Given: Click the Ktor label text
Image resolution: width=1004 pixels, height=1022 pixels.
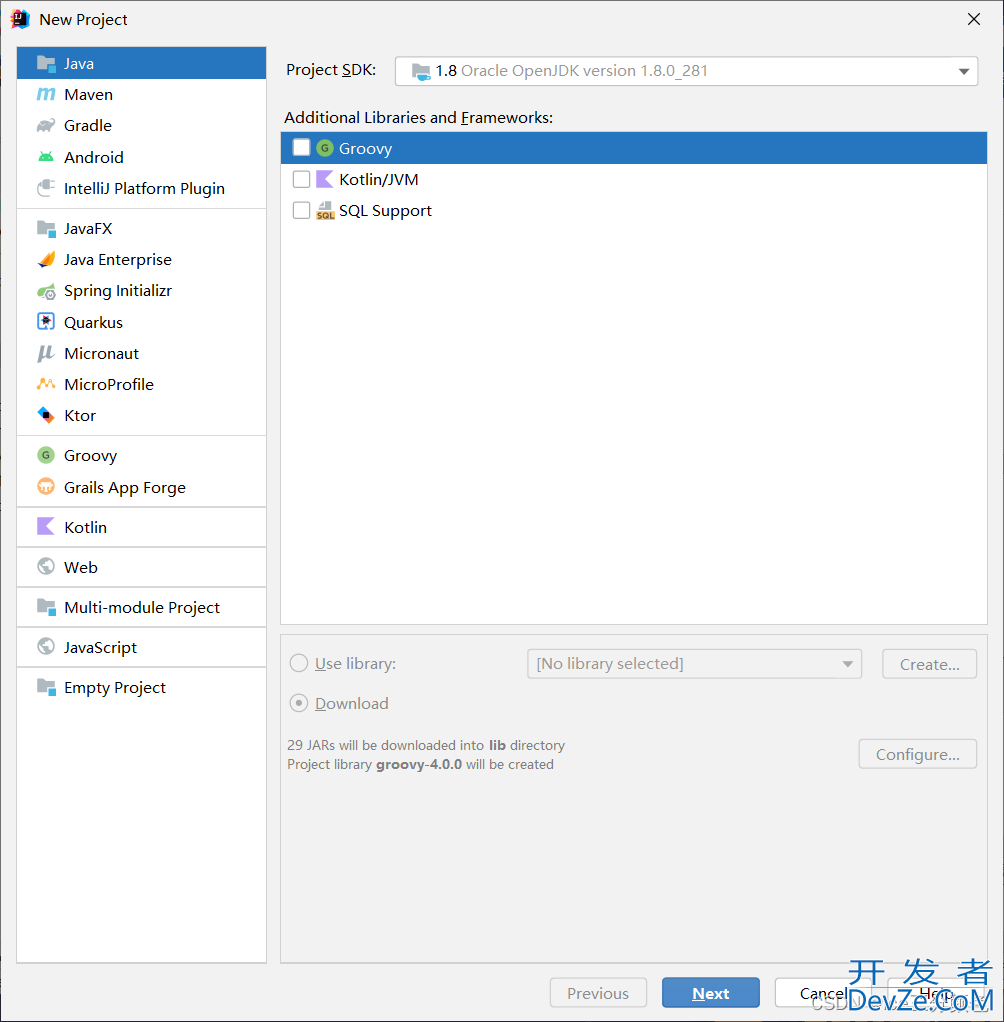Looking at the screenshot, I should pos(80,415).
